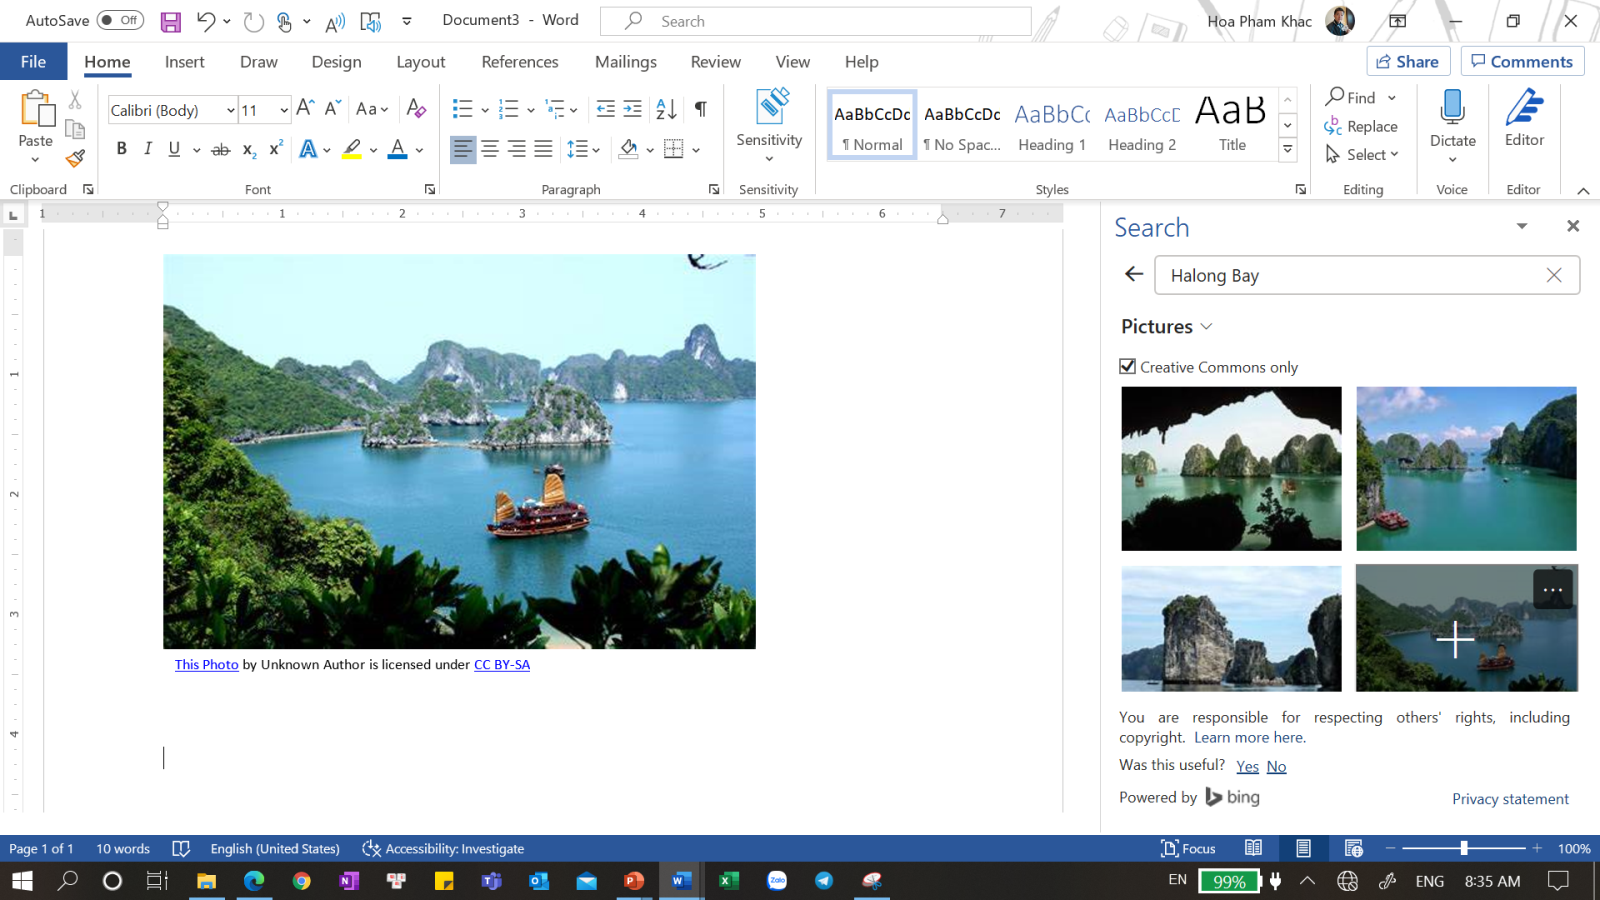Apply bullet list formatting
This screenshot has height=900, width=1600.
[462, 109]
